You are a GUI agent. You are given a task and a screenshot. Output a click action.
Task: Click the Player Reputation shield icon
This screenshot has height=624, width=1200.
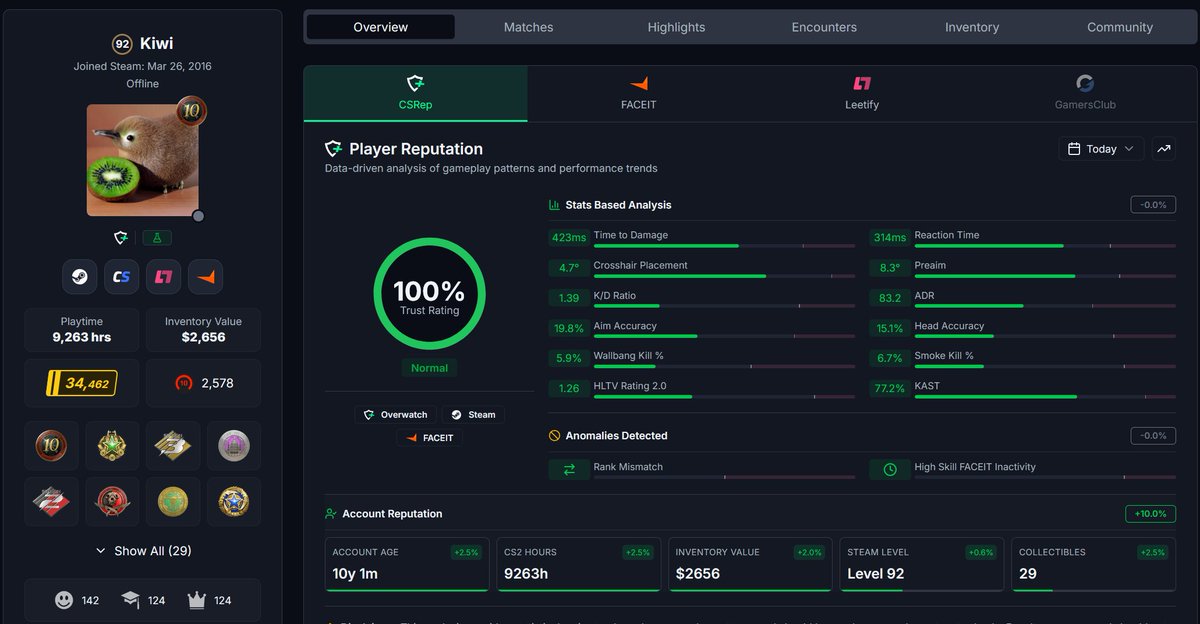pos(334,149)
